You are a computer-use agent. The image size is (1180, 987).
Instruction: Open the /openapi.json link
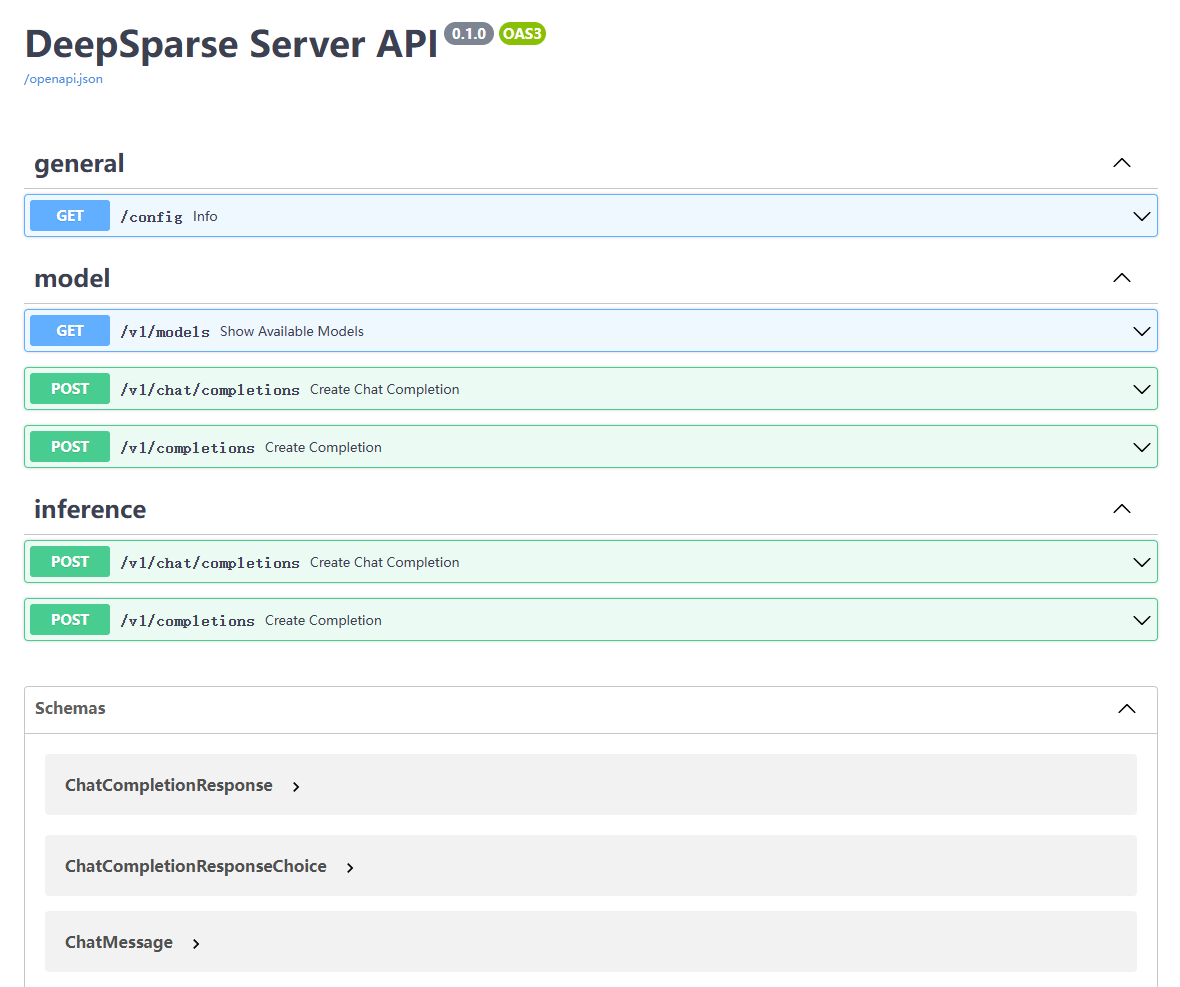click(x=63, y=79)
